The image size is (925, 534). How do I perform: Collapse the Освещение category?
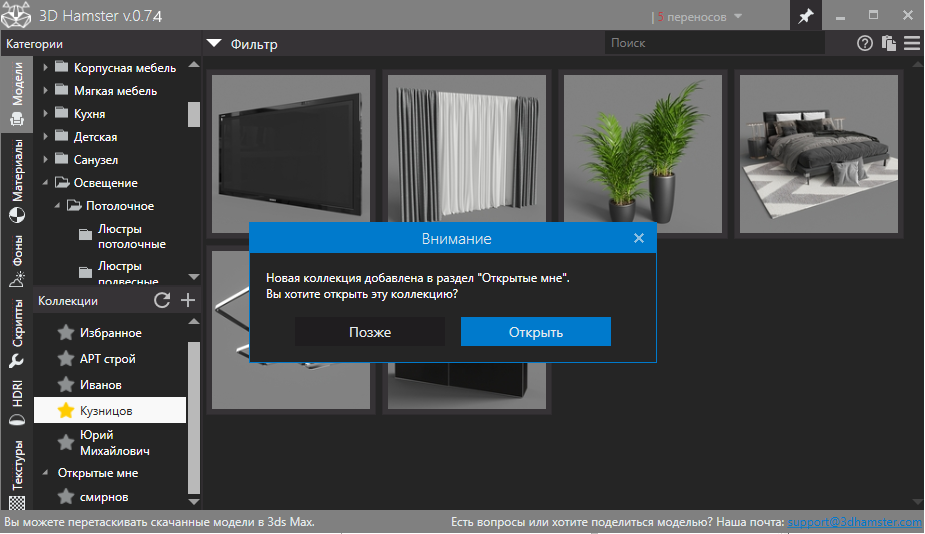coord(45,183)
